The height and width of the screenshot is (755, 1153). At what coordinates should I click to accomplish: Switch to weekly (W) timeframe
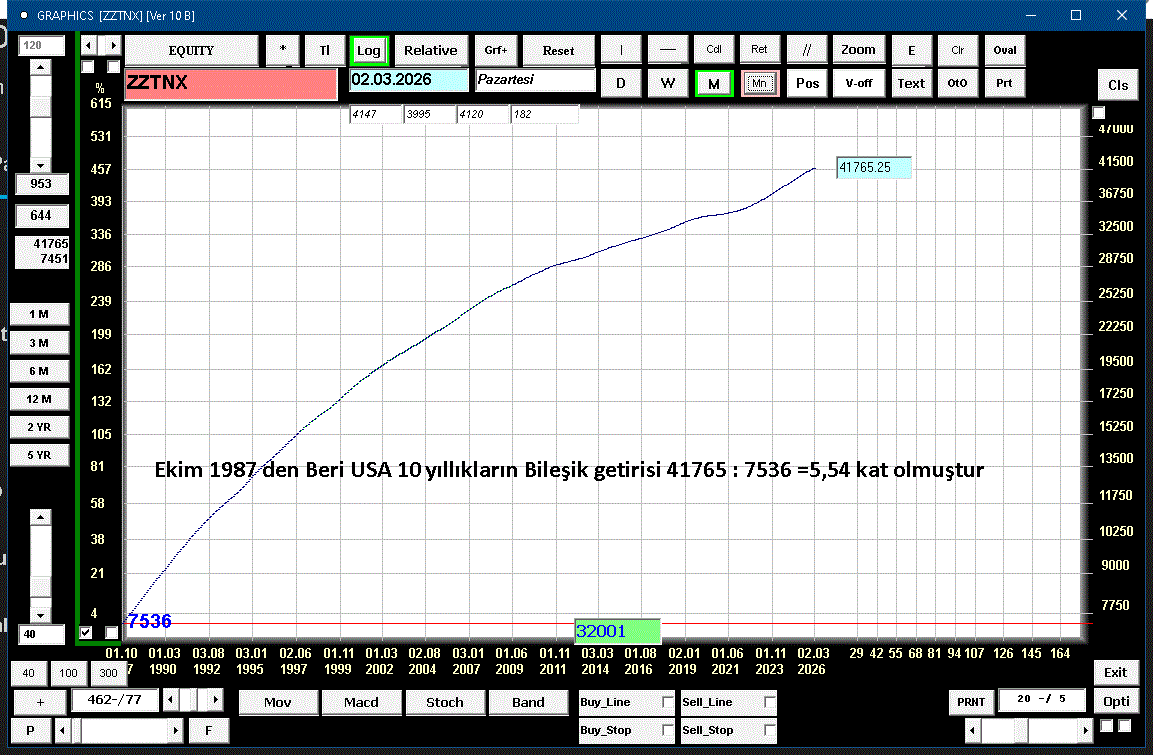pos(667,83)
